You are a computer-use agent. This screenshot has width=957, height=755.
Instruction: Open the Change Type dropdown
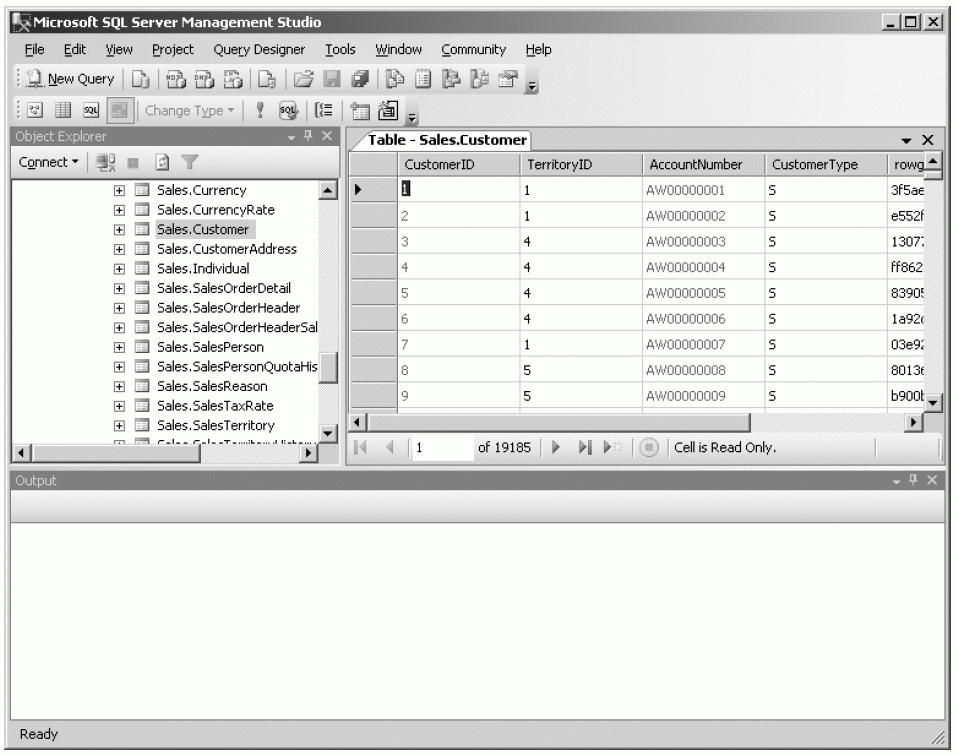[189, 110]
